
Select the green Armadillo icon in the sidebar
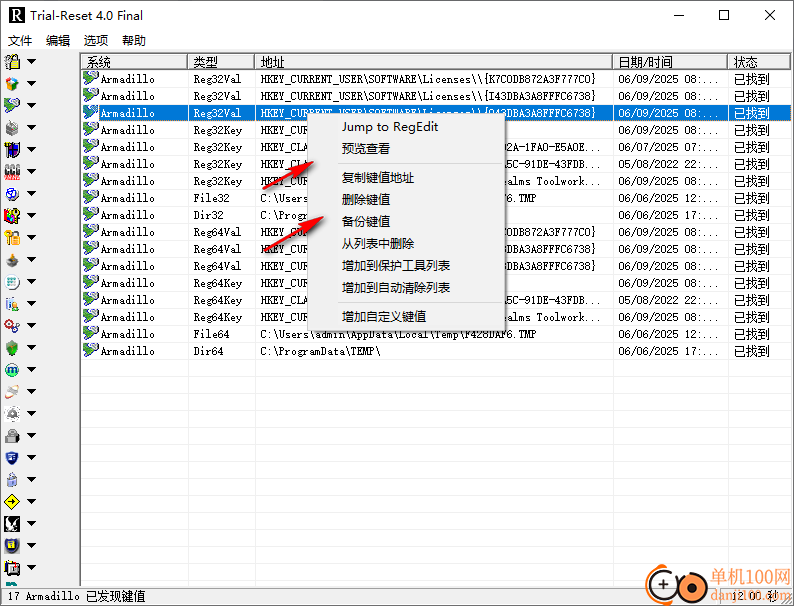(12, 105)
